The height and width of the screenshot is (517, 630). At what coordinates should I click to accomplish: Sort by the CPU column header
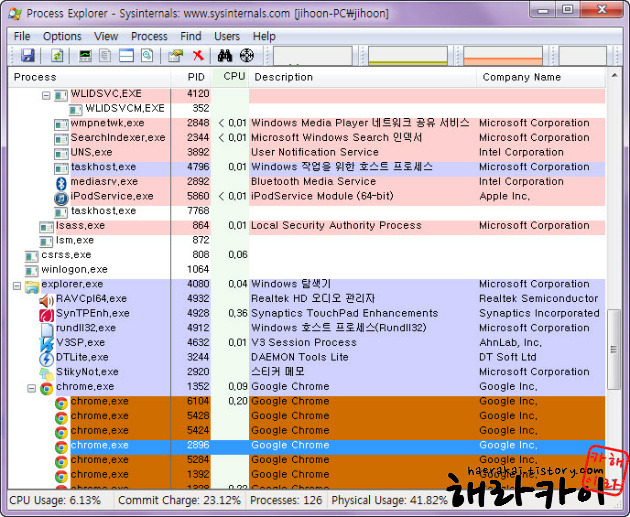230,77
